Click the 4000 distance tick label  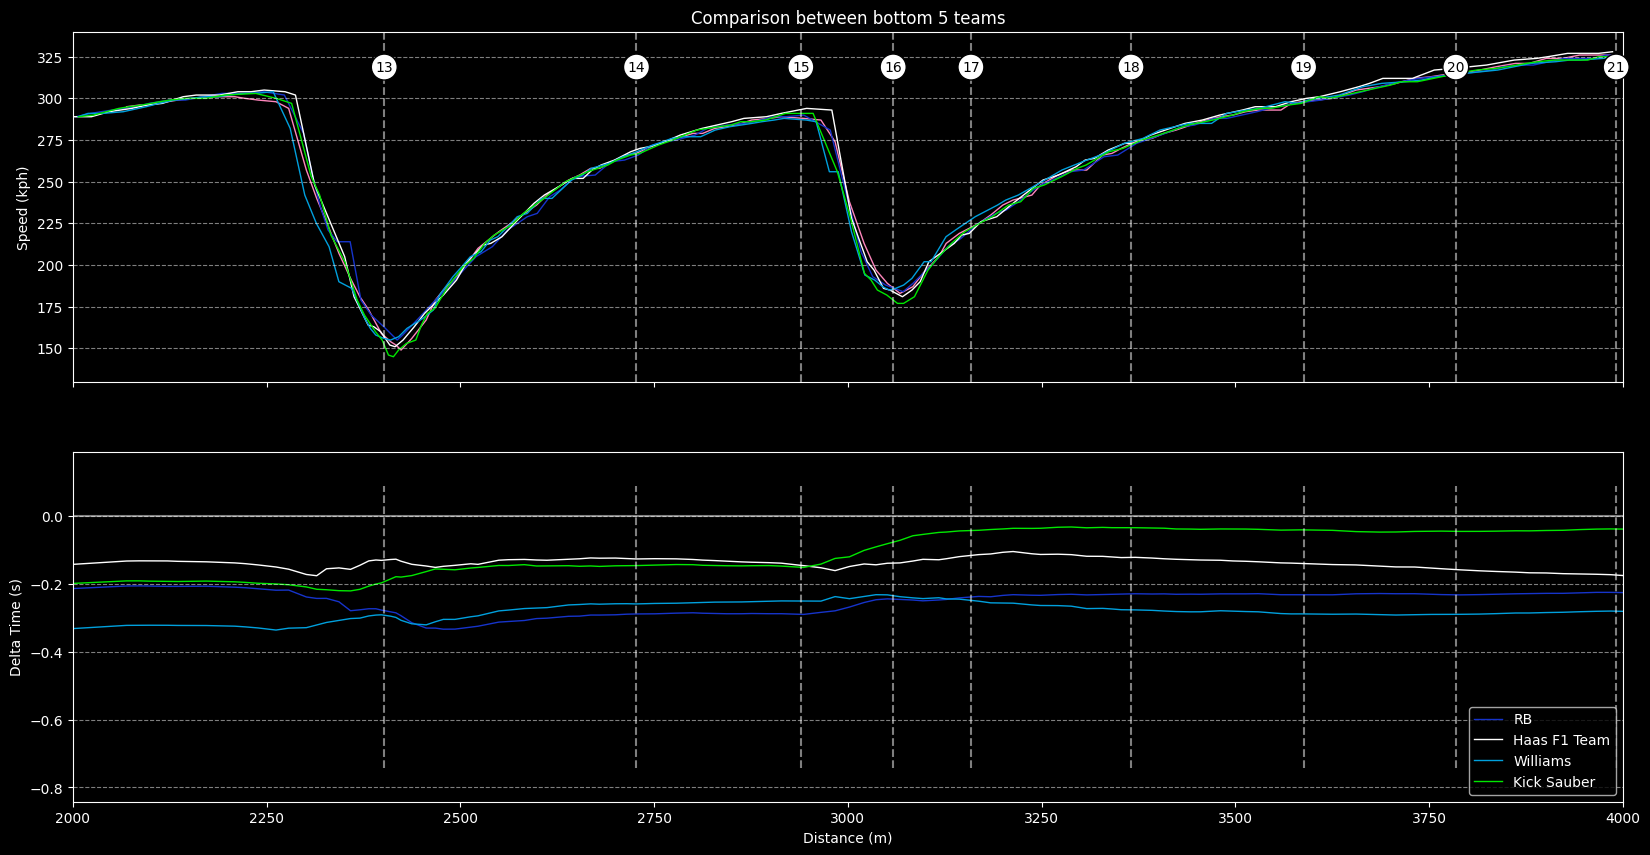pos(1622,817)
